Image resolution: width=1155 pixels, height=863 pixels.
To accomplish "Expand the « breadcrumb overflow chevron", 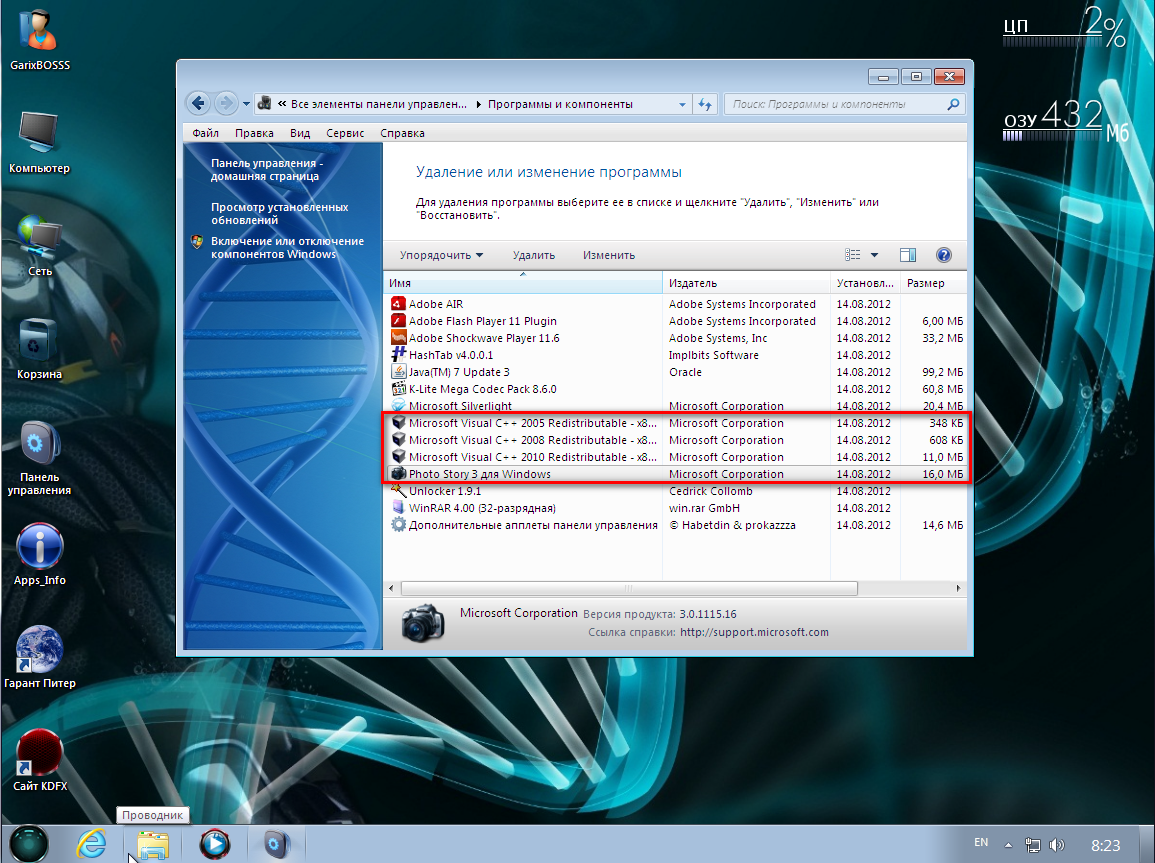I will [x=281, y=104].
